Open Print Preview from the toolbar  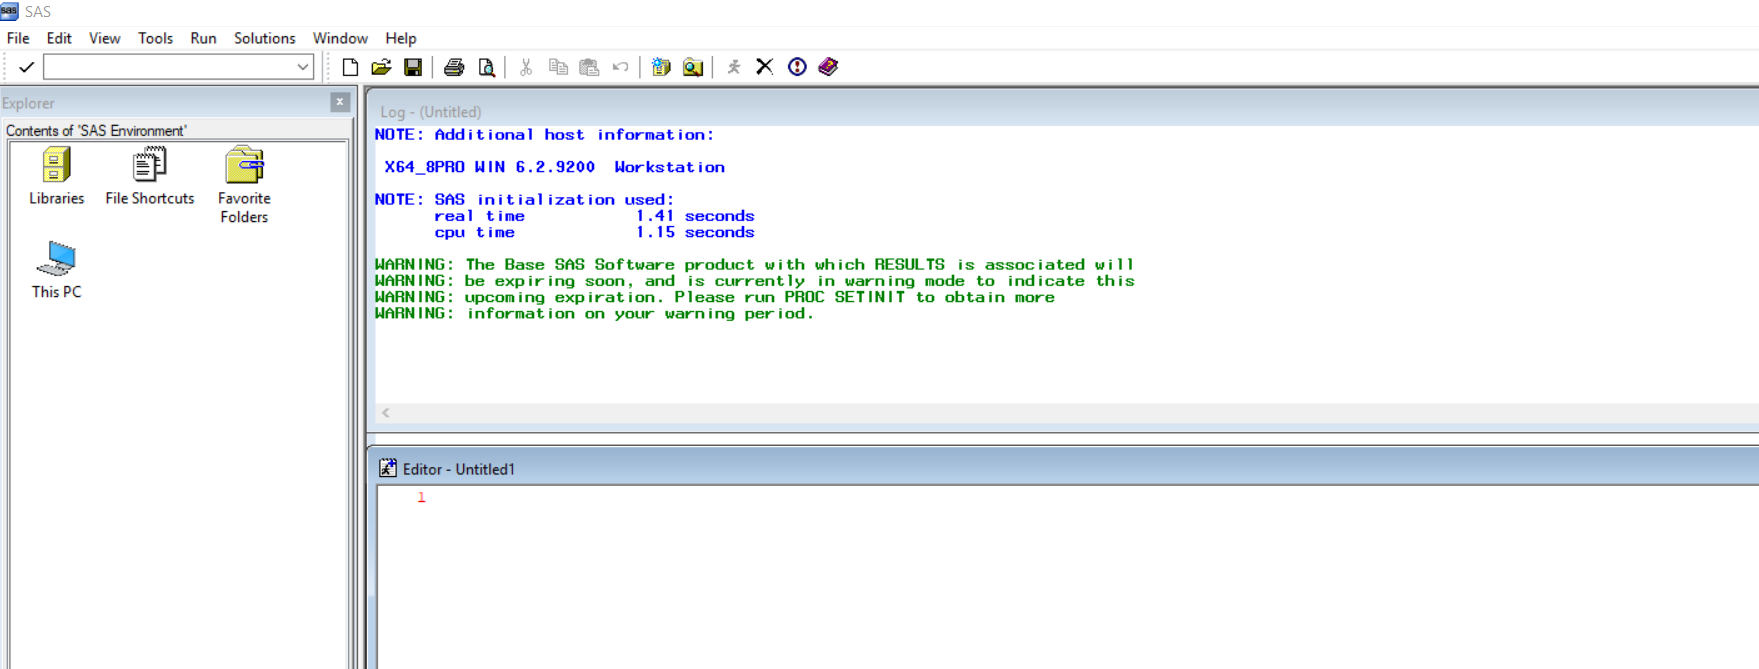(486, 67)
